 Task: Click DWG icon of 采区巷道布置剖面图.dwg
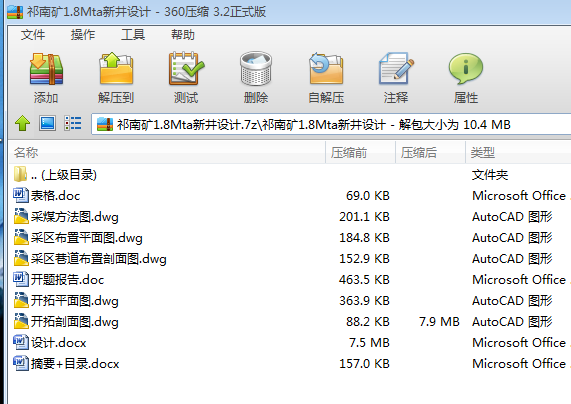tap(21, 258)
